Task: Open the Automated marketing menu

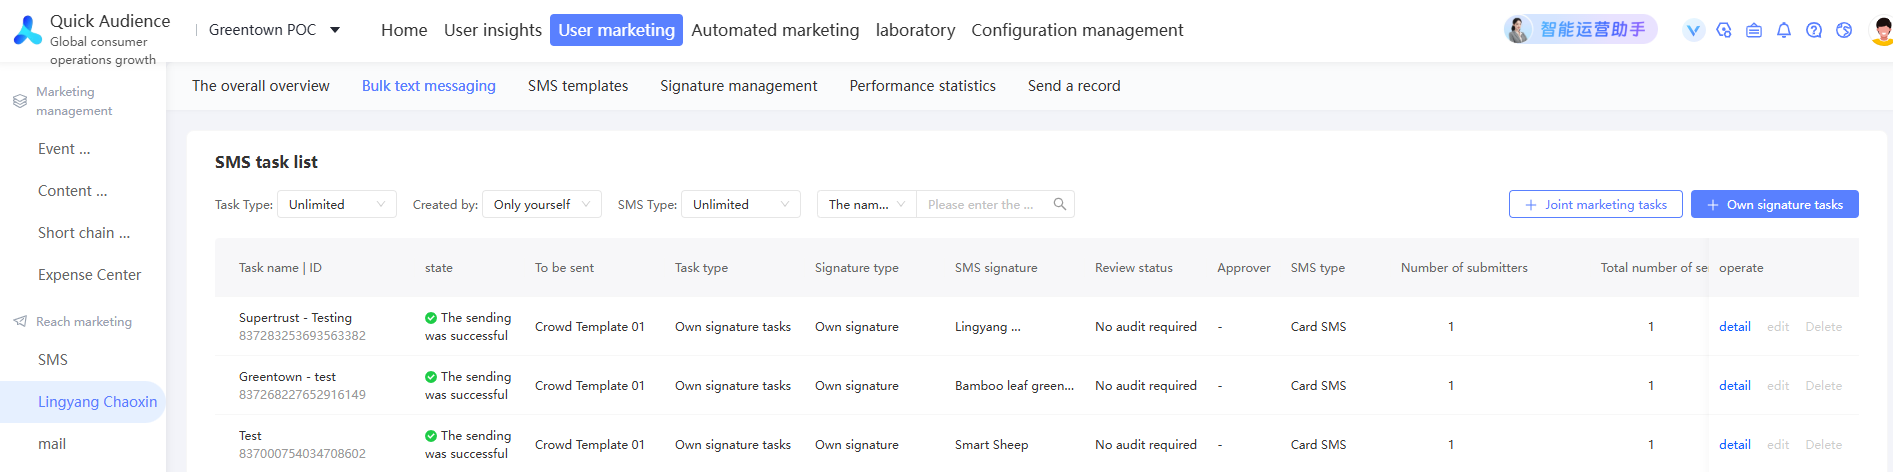Action: [x=775, y=30]
